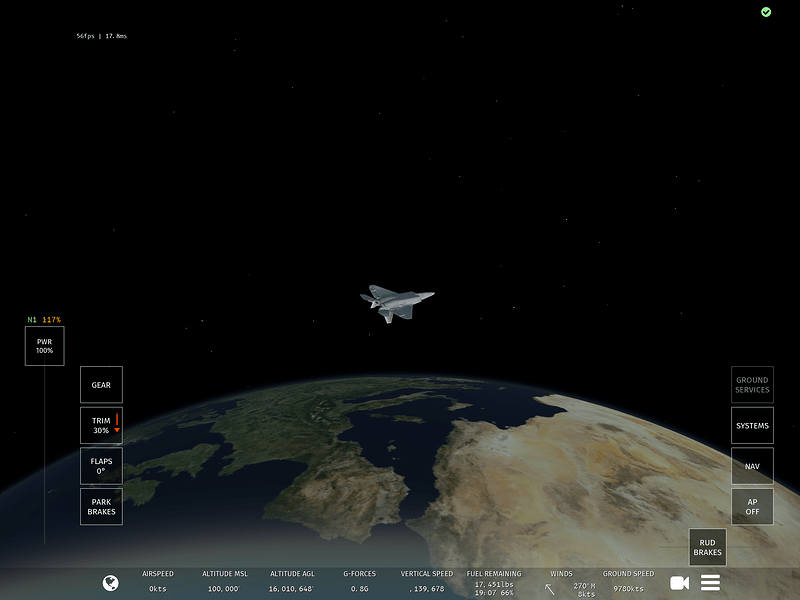
Task: Select the VERTICAL SPEED readout
Action: pyautogui.click(x=427, y=581)
